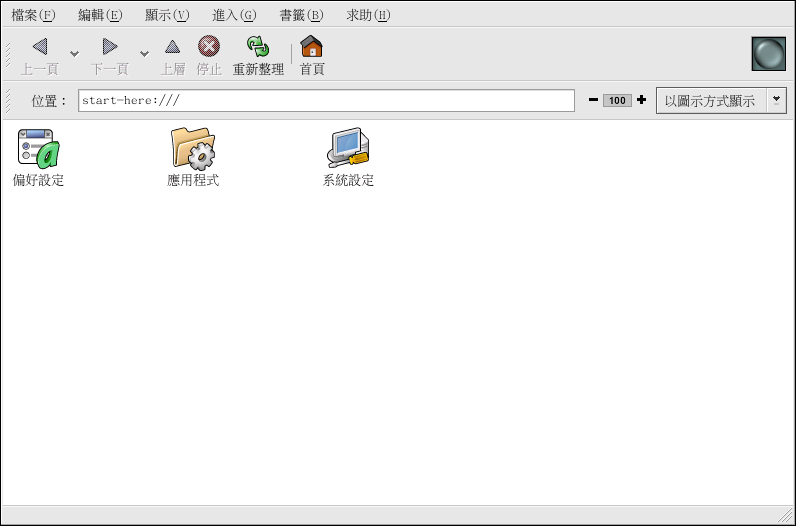Viewport: 796px width, 526px height.
Task: Click the Forward (下一頁) arrow icon
Action: (110, 47)
